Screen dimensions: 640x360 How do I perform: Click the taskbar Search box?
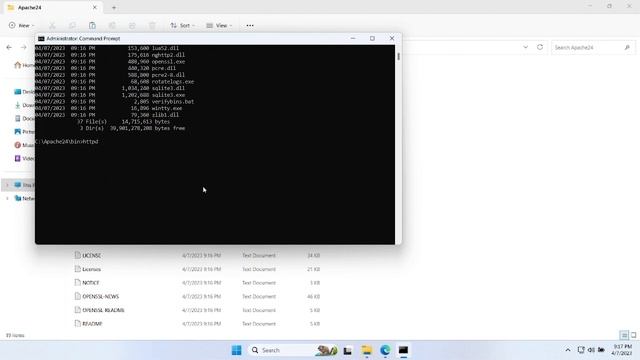pyautogui.click(x=293, y=350)
